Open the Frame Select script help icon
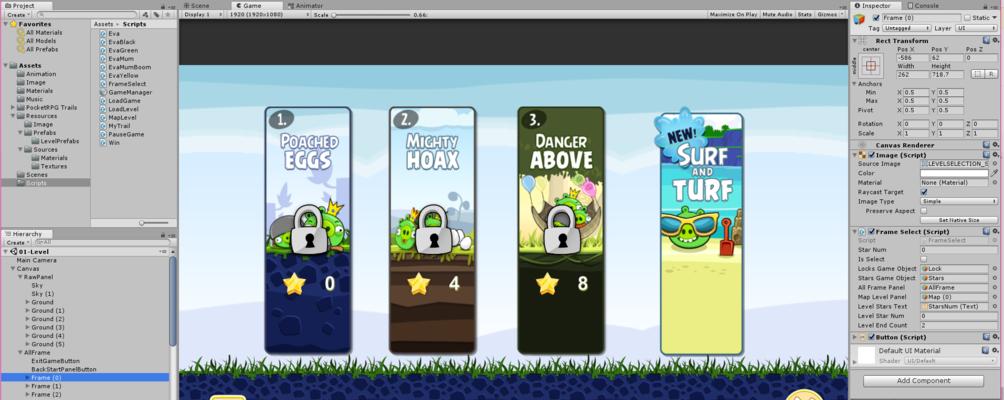This screenshot has width=1004, height=400. (986, 232)
